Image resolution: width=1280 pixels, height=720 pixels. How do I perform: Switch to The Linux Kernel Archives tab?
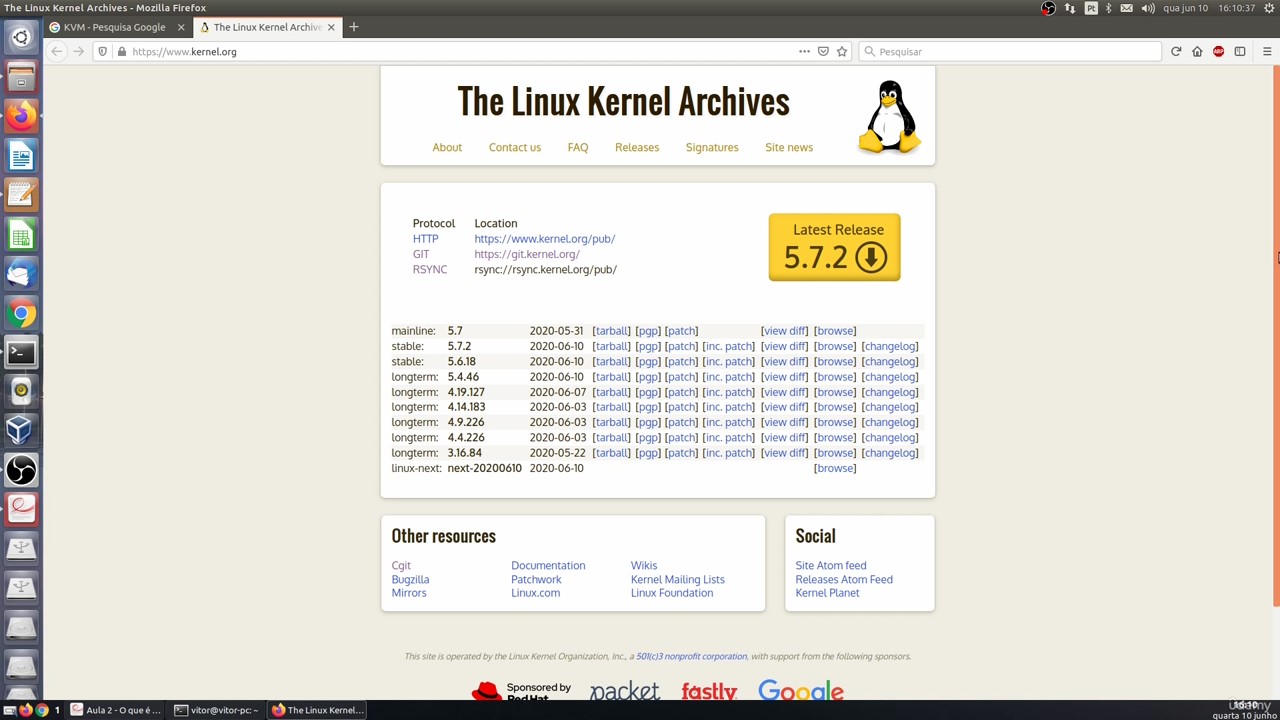[266, 27]
